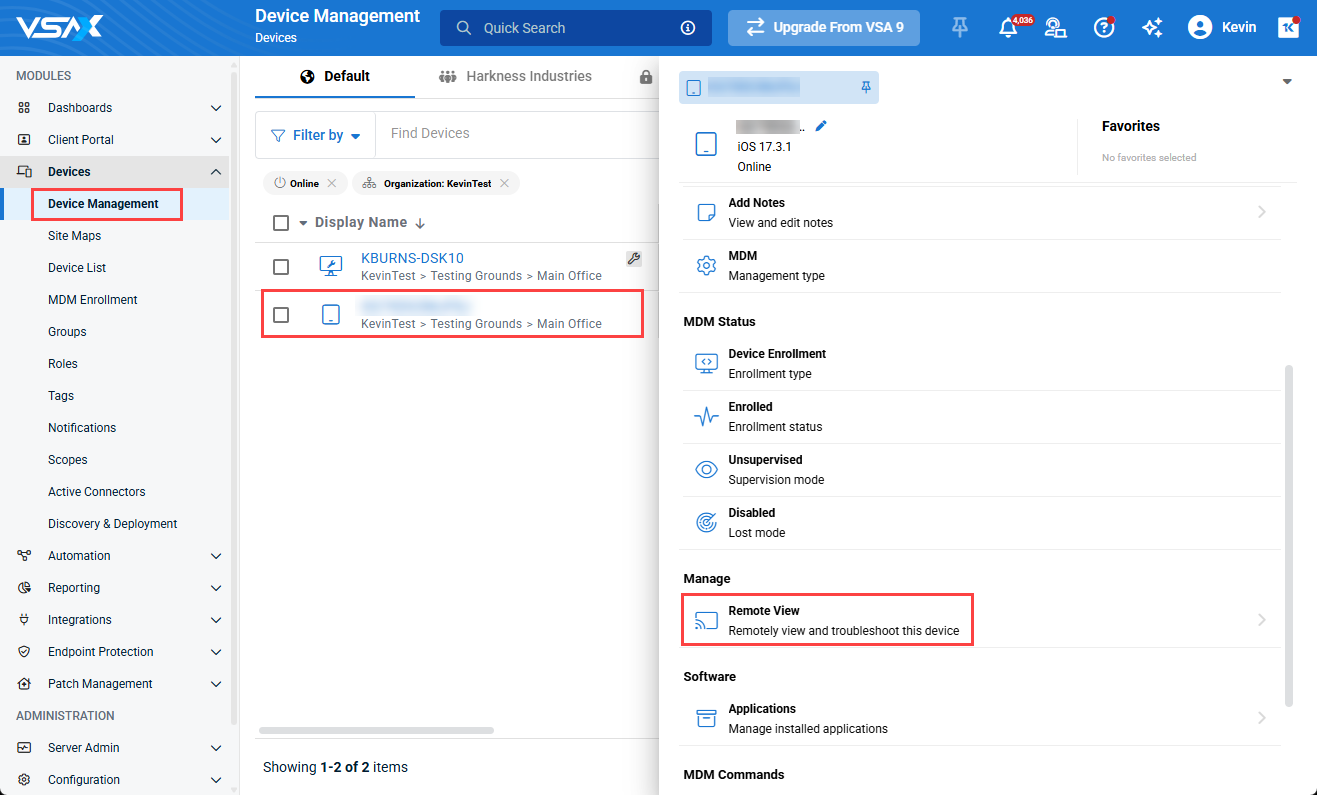Click the Find Devices search field
Screen dimensions: 1317x795
pyautogui.click(x=510, y=134)
